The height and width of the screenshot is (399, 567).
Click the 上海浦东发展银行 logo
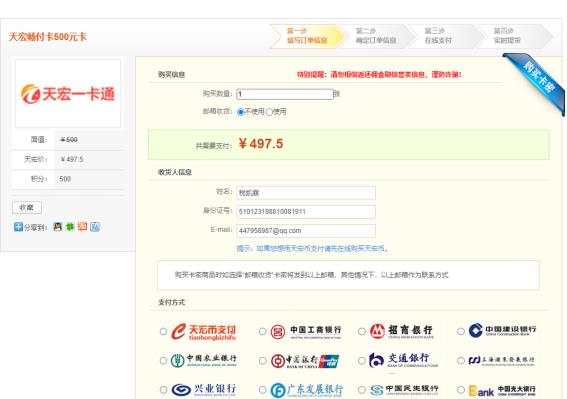pos(501,360)
